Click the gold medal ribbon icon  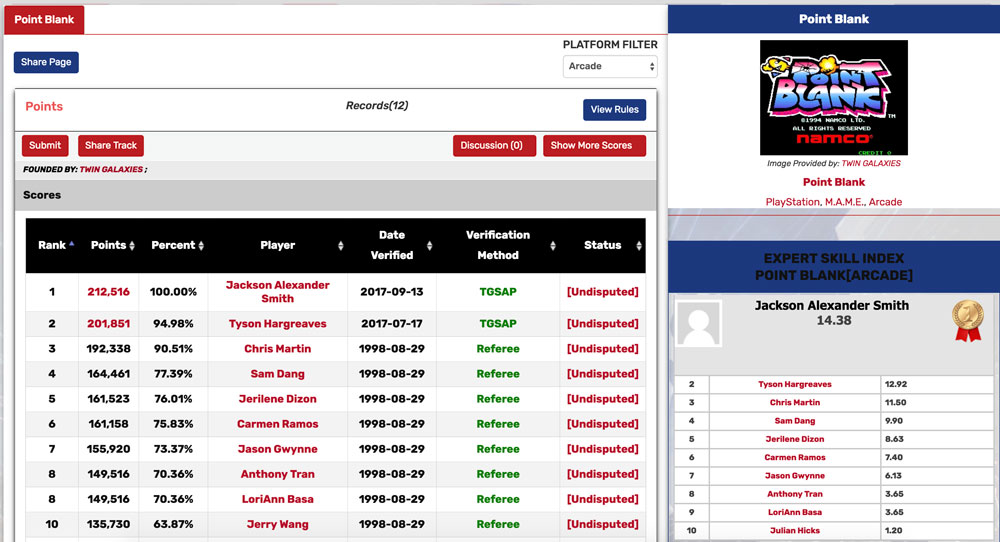(967, 321)
